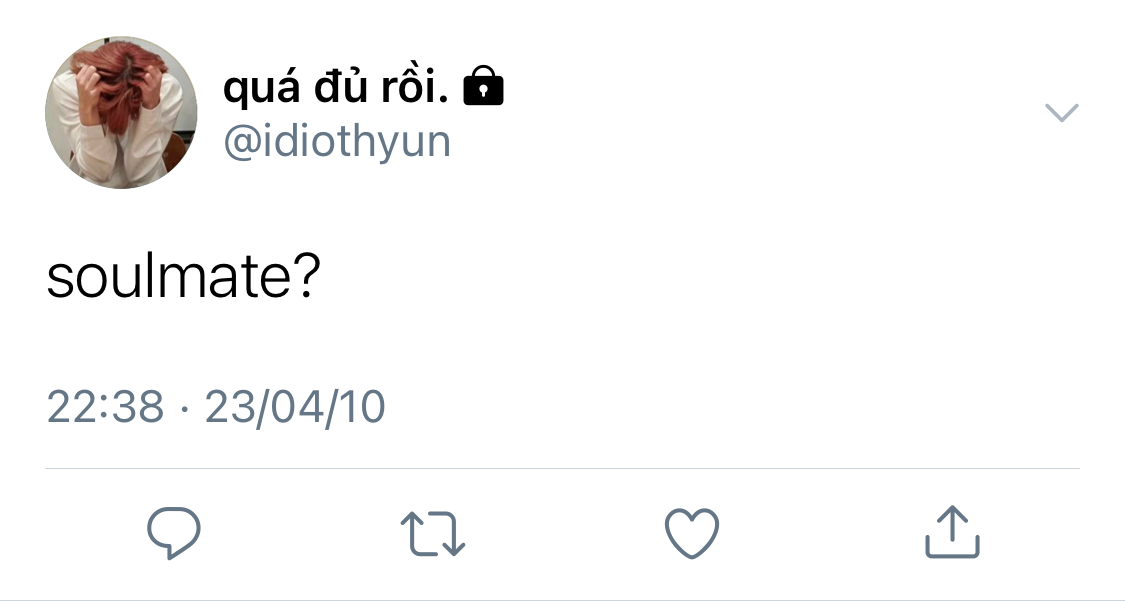Click the 22:38 timestamp
1125x601 pixels.
(105, 407)
